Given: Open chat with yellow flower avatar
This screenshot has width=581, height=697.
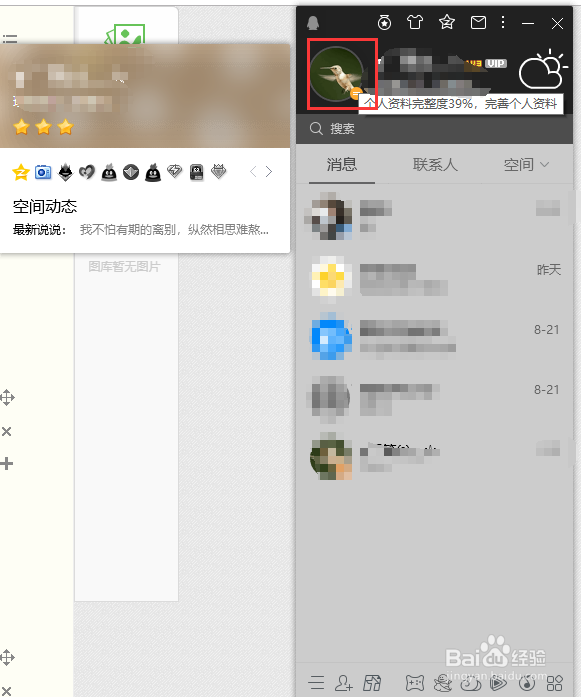Looking at the screenshot, I should pos(331,278).
